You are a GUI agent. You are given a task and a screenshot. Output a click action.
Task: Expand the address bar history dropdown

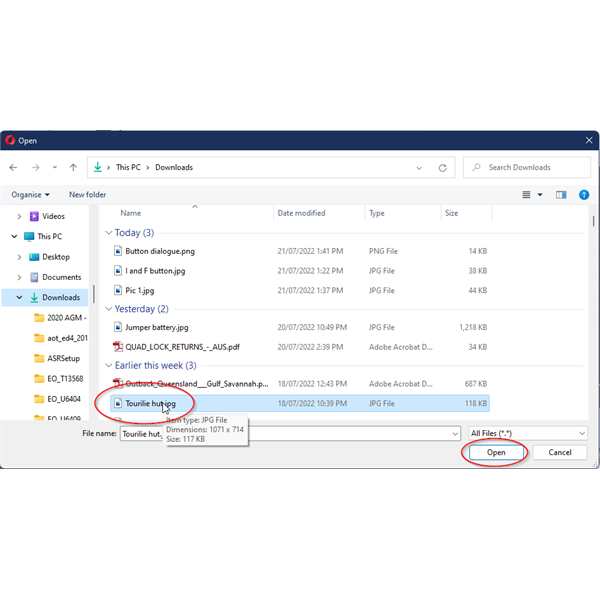(x=419, y=168)
